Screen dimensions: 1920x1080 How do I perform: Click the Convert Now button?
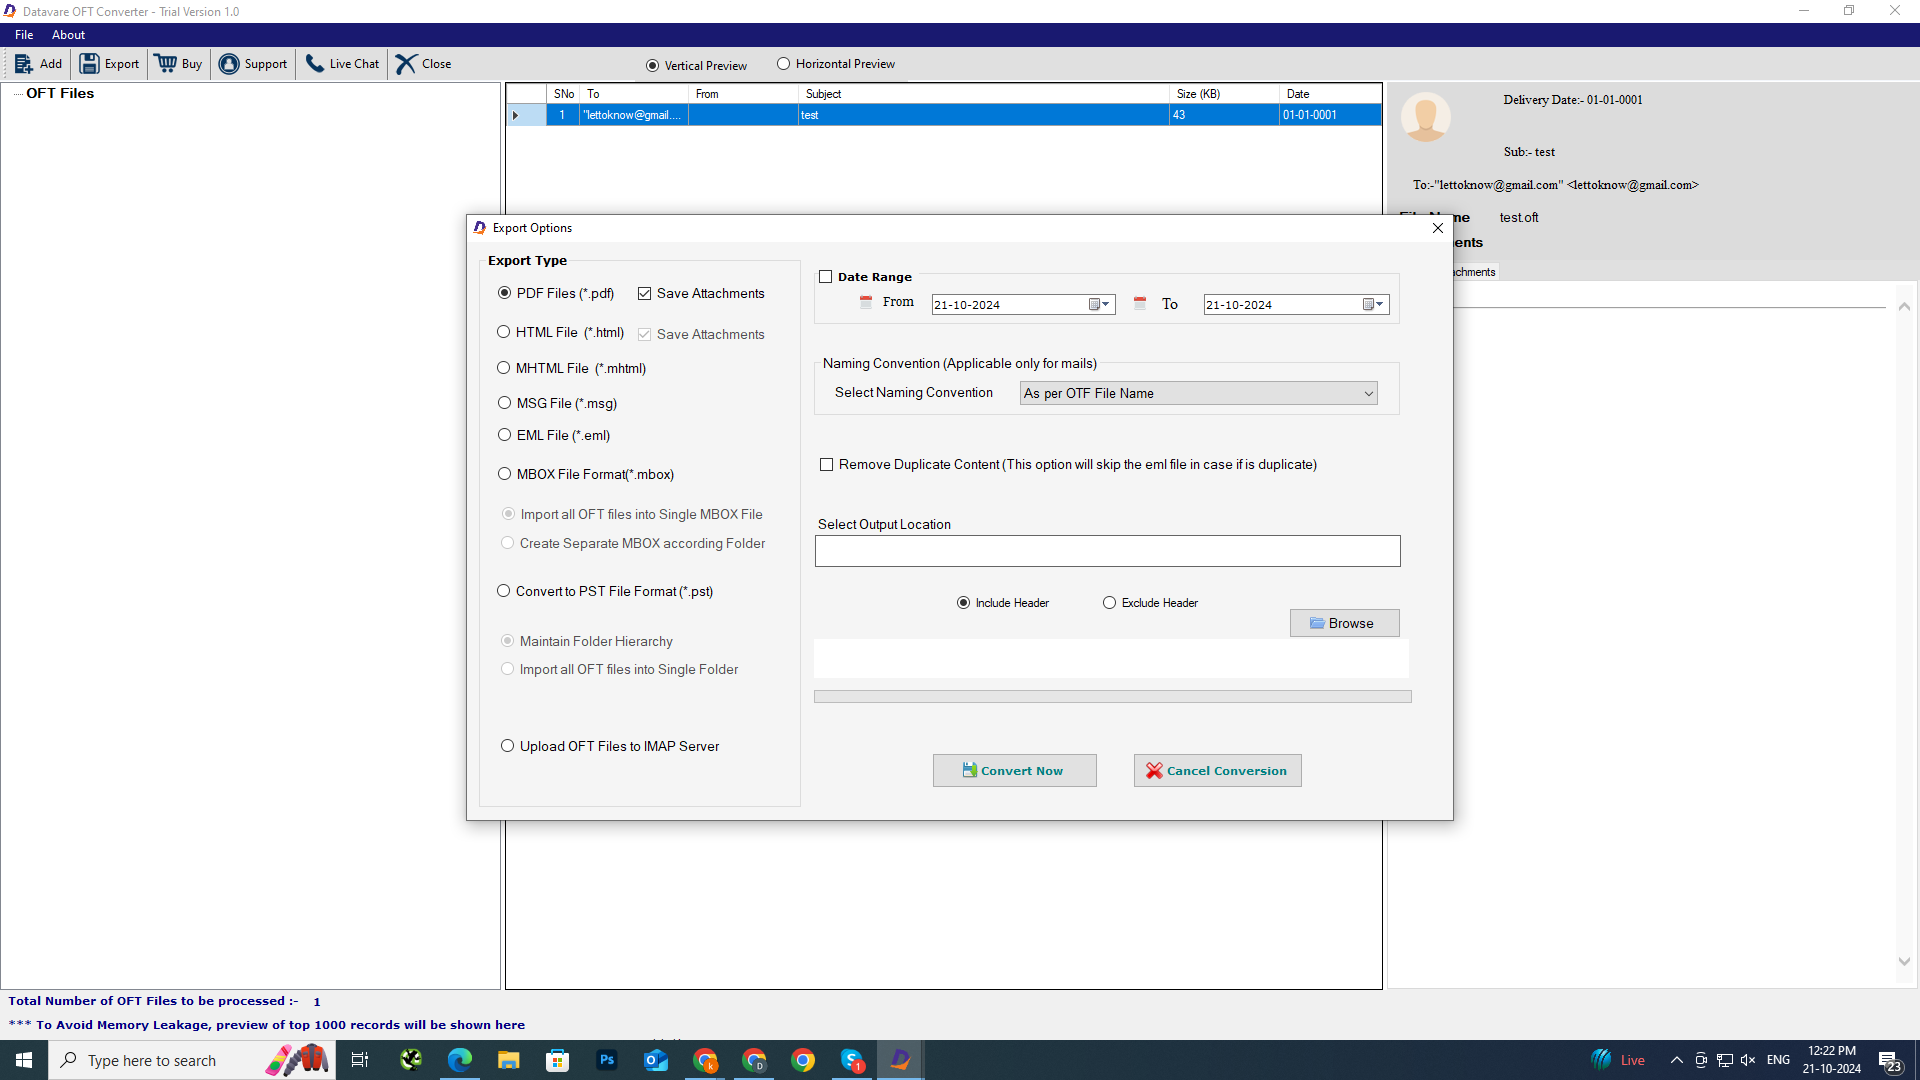(x=1014, y=771)
